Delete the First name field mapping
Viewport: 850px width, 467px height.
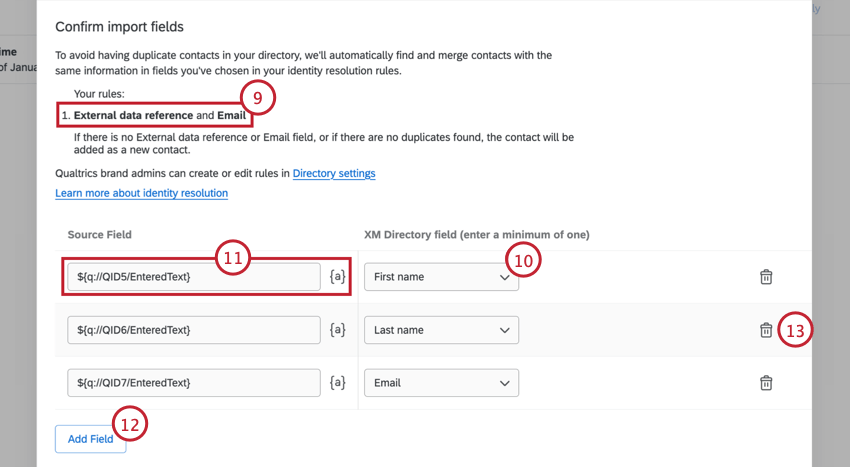[766, 277]
